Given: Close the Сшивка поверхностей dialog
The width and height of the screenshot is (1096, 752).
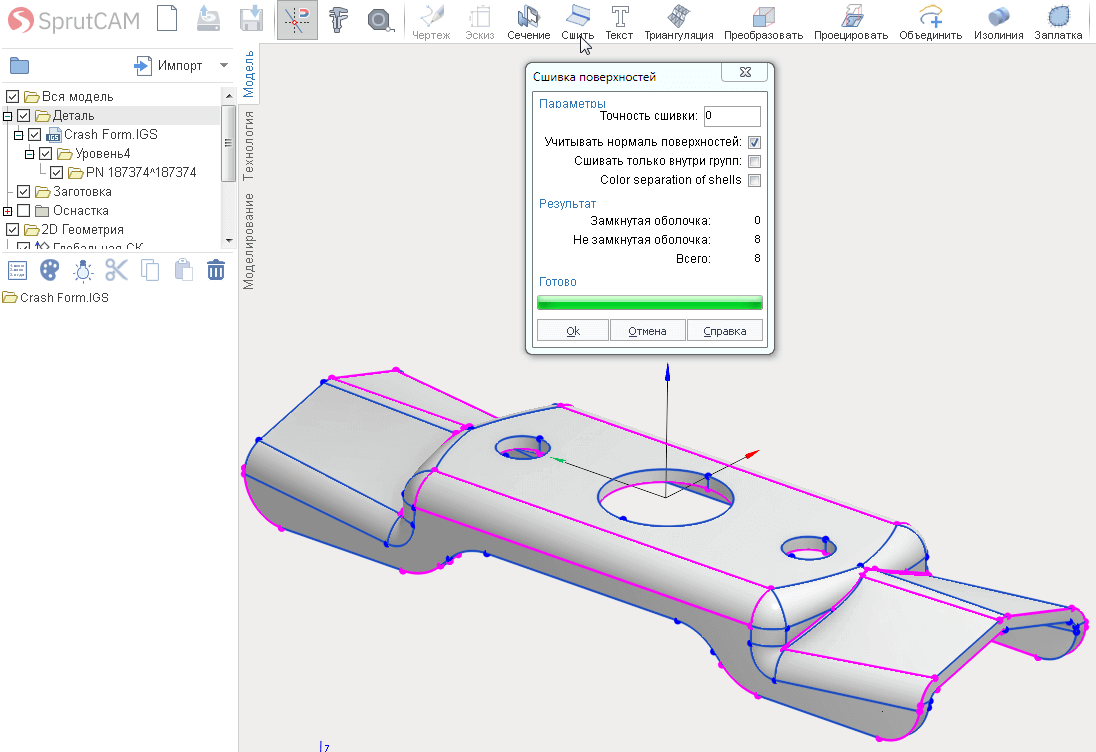Looking at the screenshot, I should pyautogui.click(x=745, y=72).
